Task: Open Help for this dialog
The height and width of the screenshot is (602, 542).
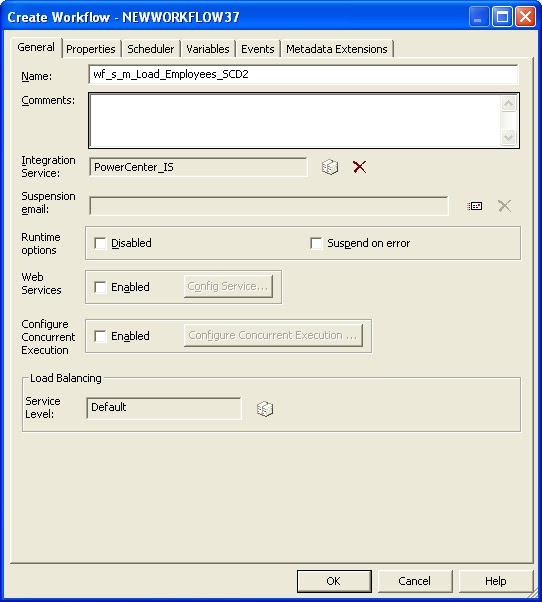Action: pyautogui.click(x=496, y=581)
